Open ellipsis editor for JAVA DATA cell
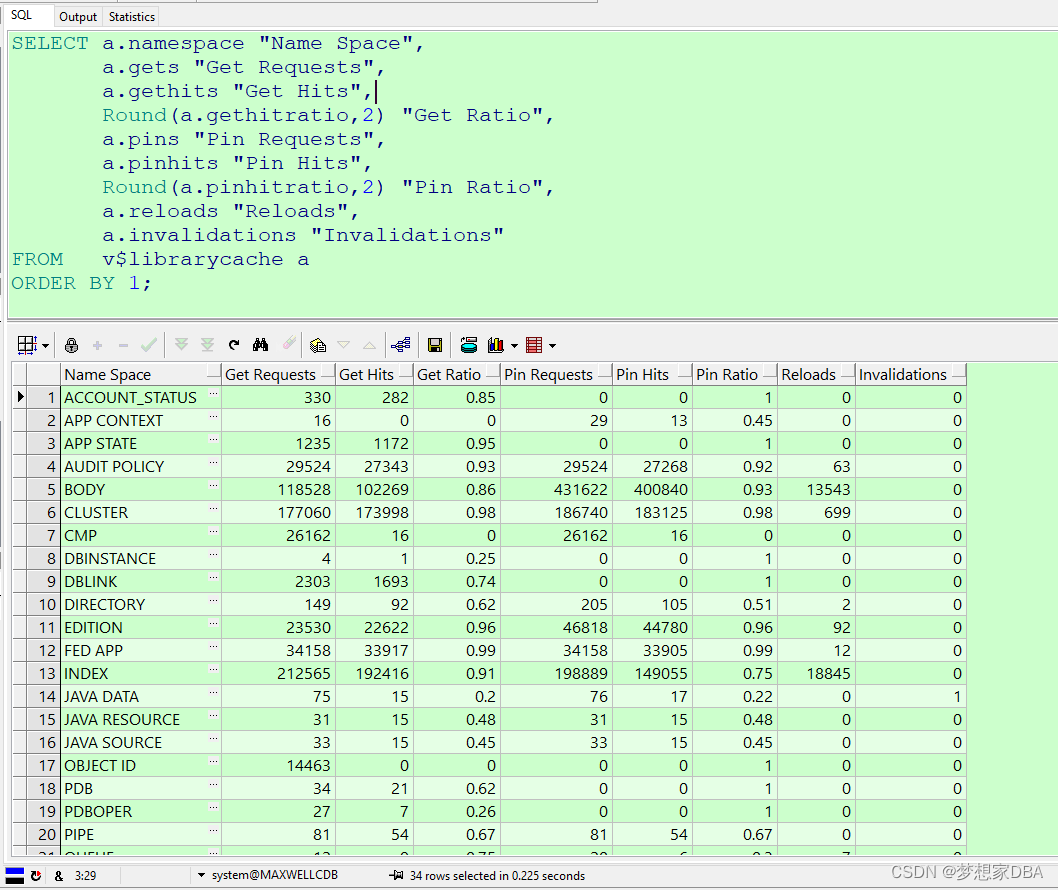 click(x=213, y=692)
